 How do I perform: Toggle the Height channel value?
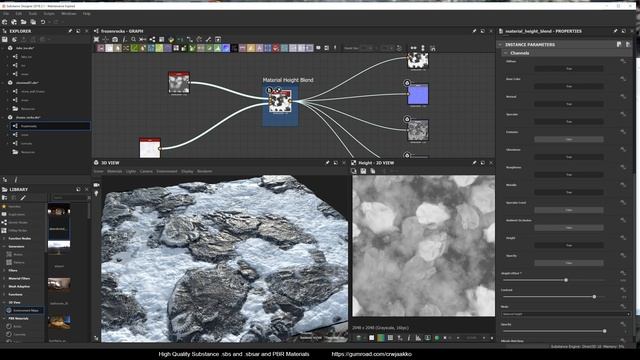[x=569, y=245]
